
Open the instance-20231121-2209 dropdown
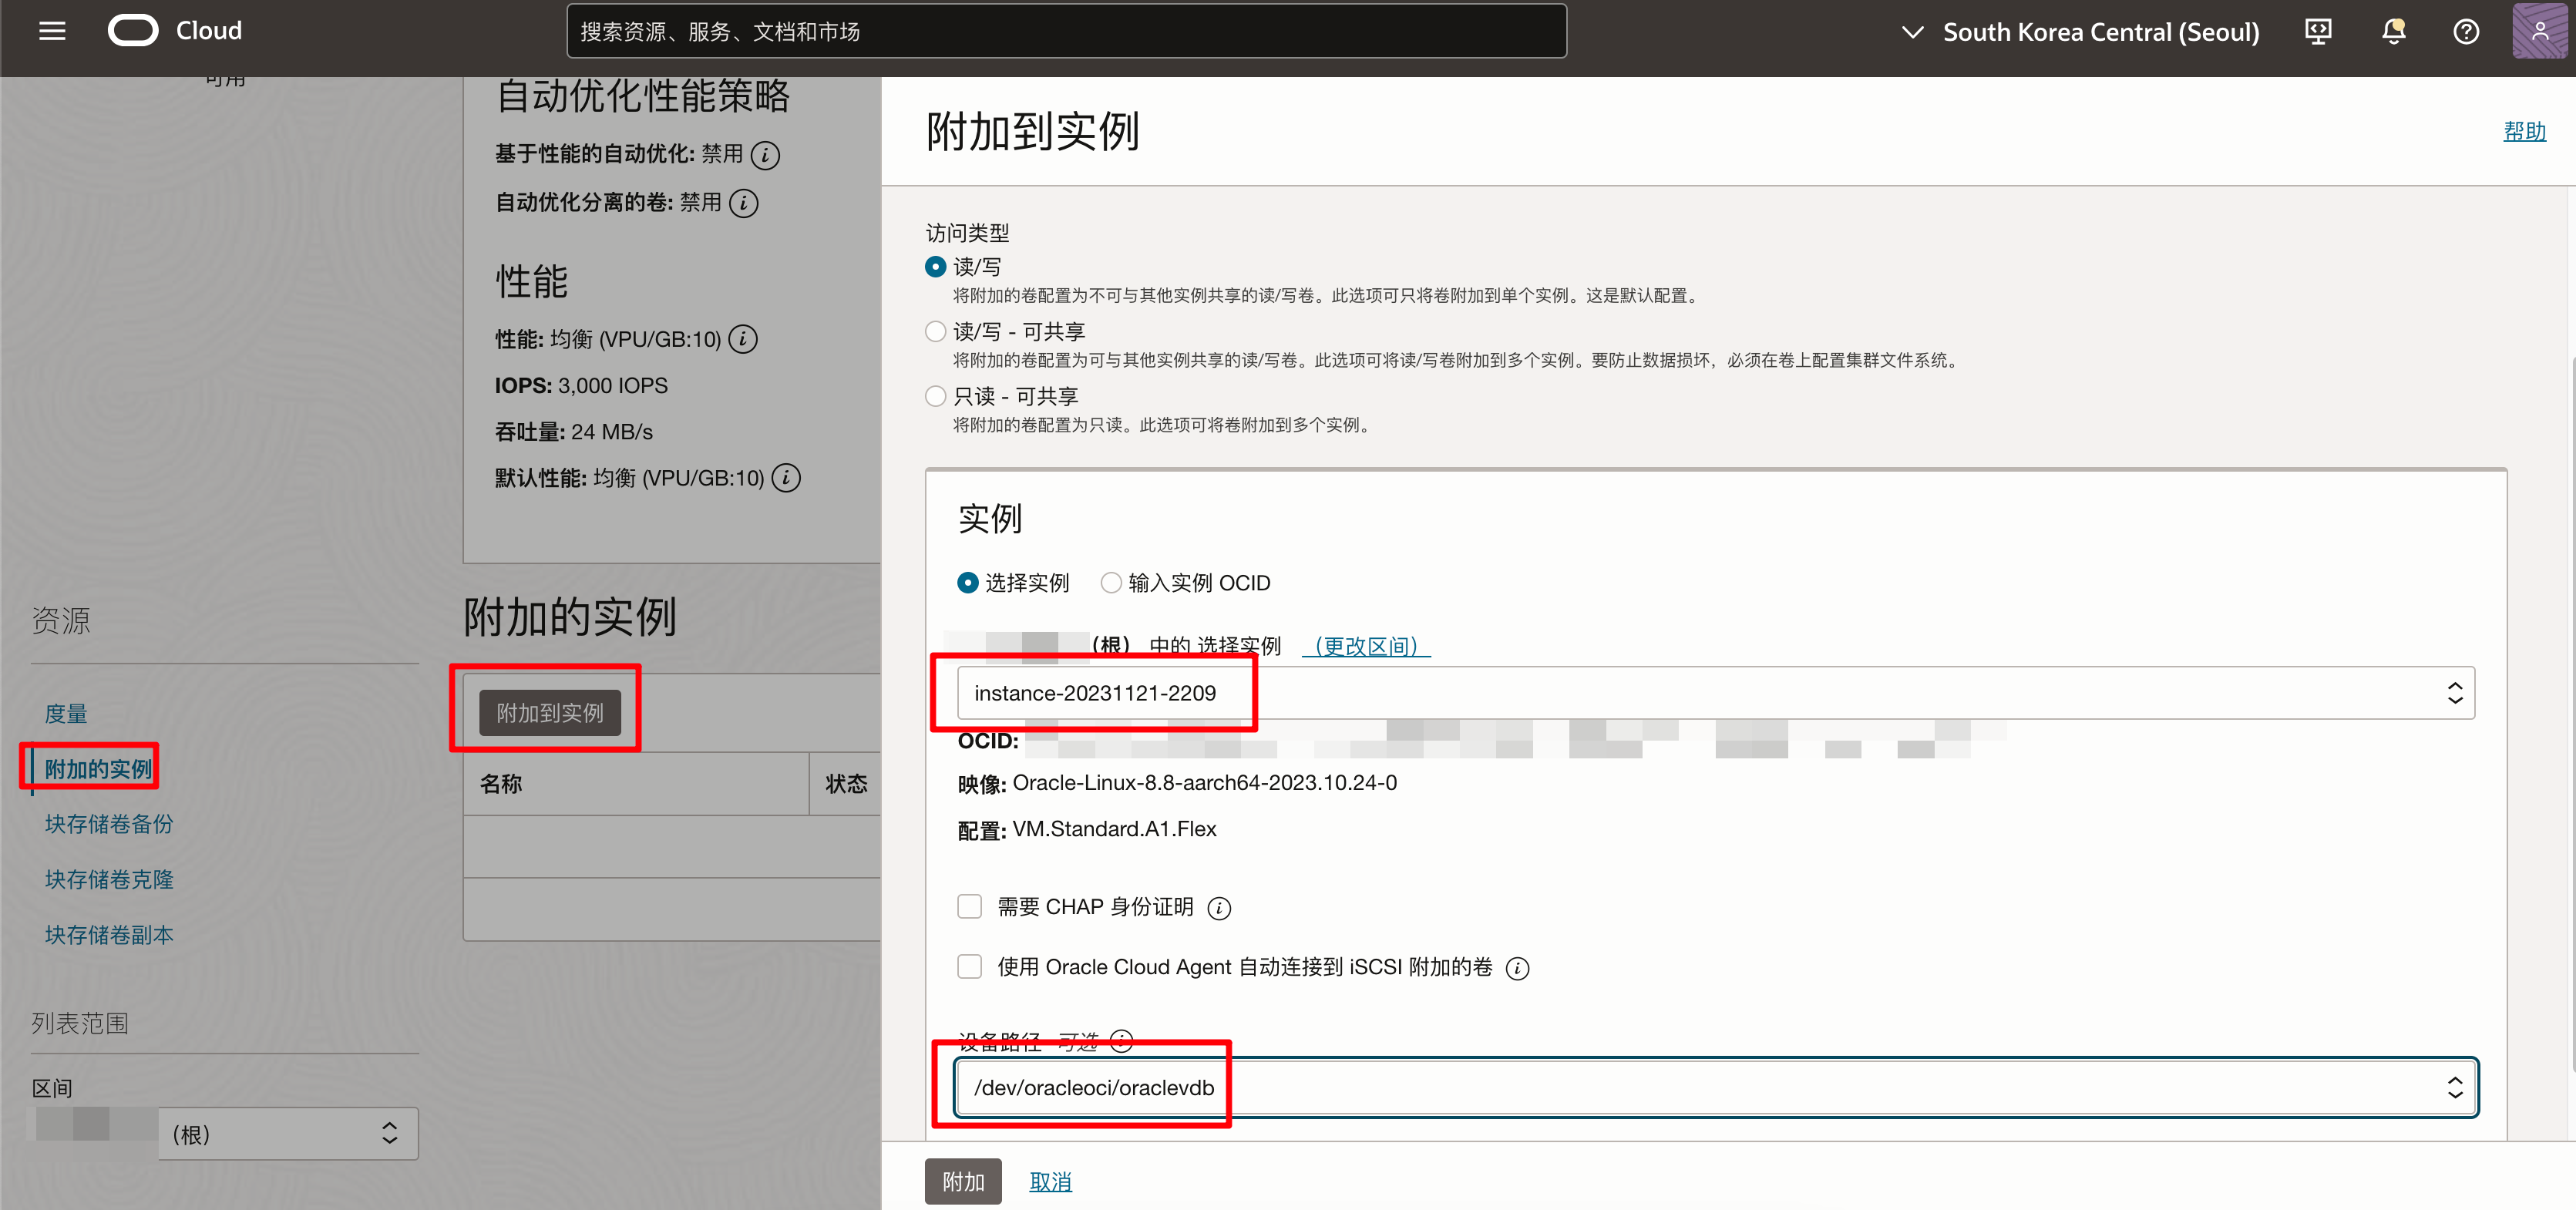[1715, 693]
